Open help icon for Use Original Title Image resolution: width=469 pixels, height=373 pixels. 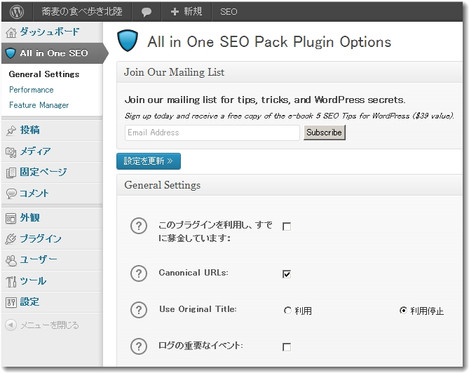[x=139, y=310]
